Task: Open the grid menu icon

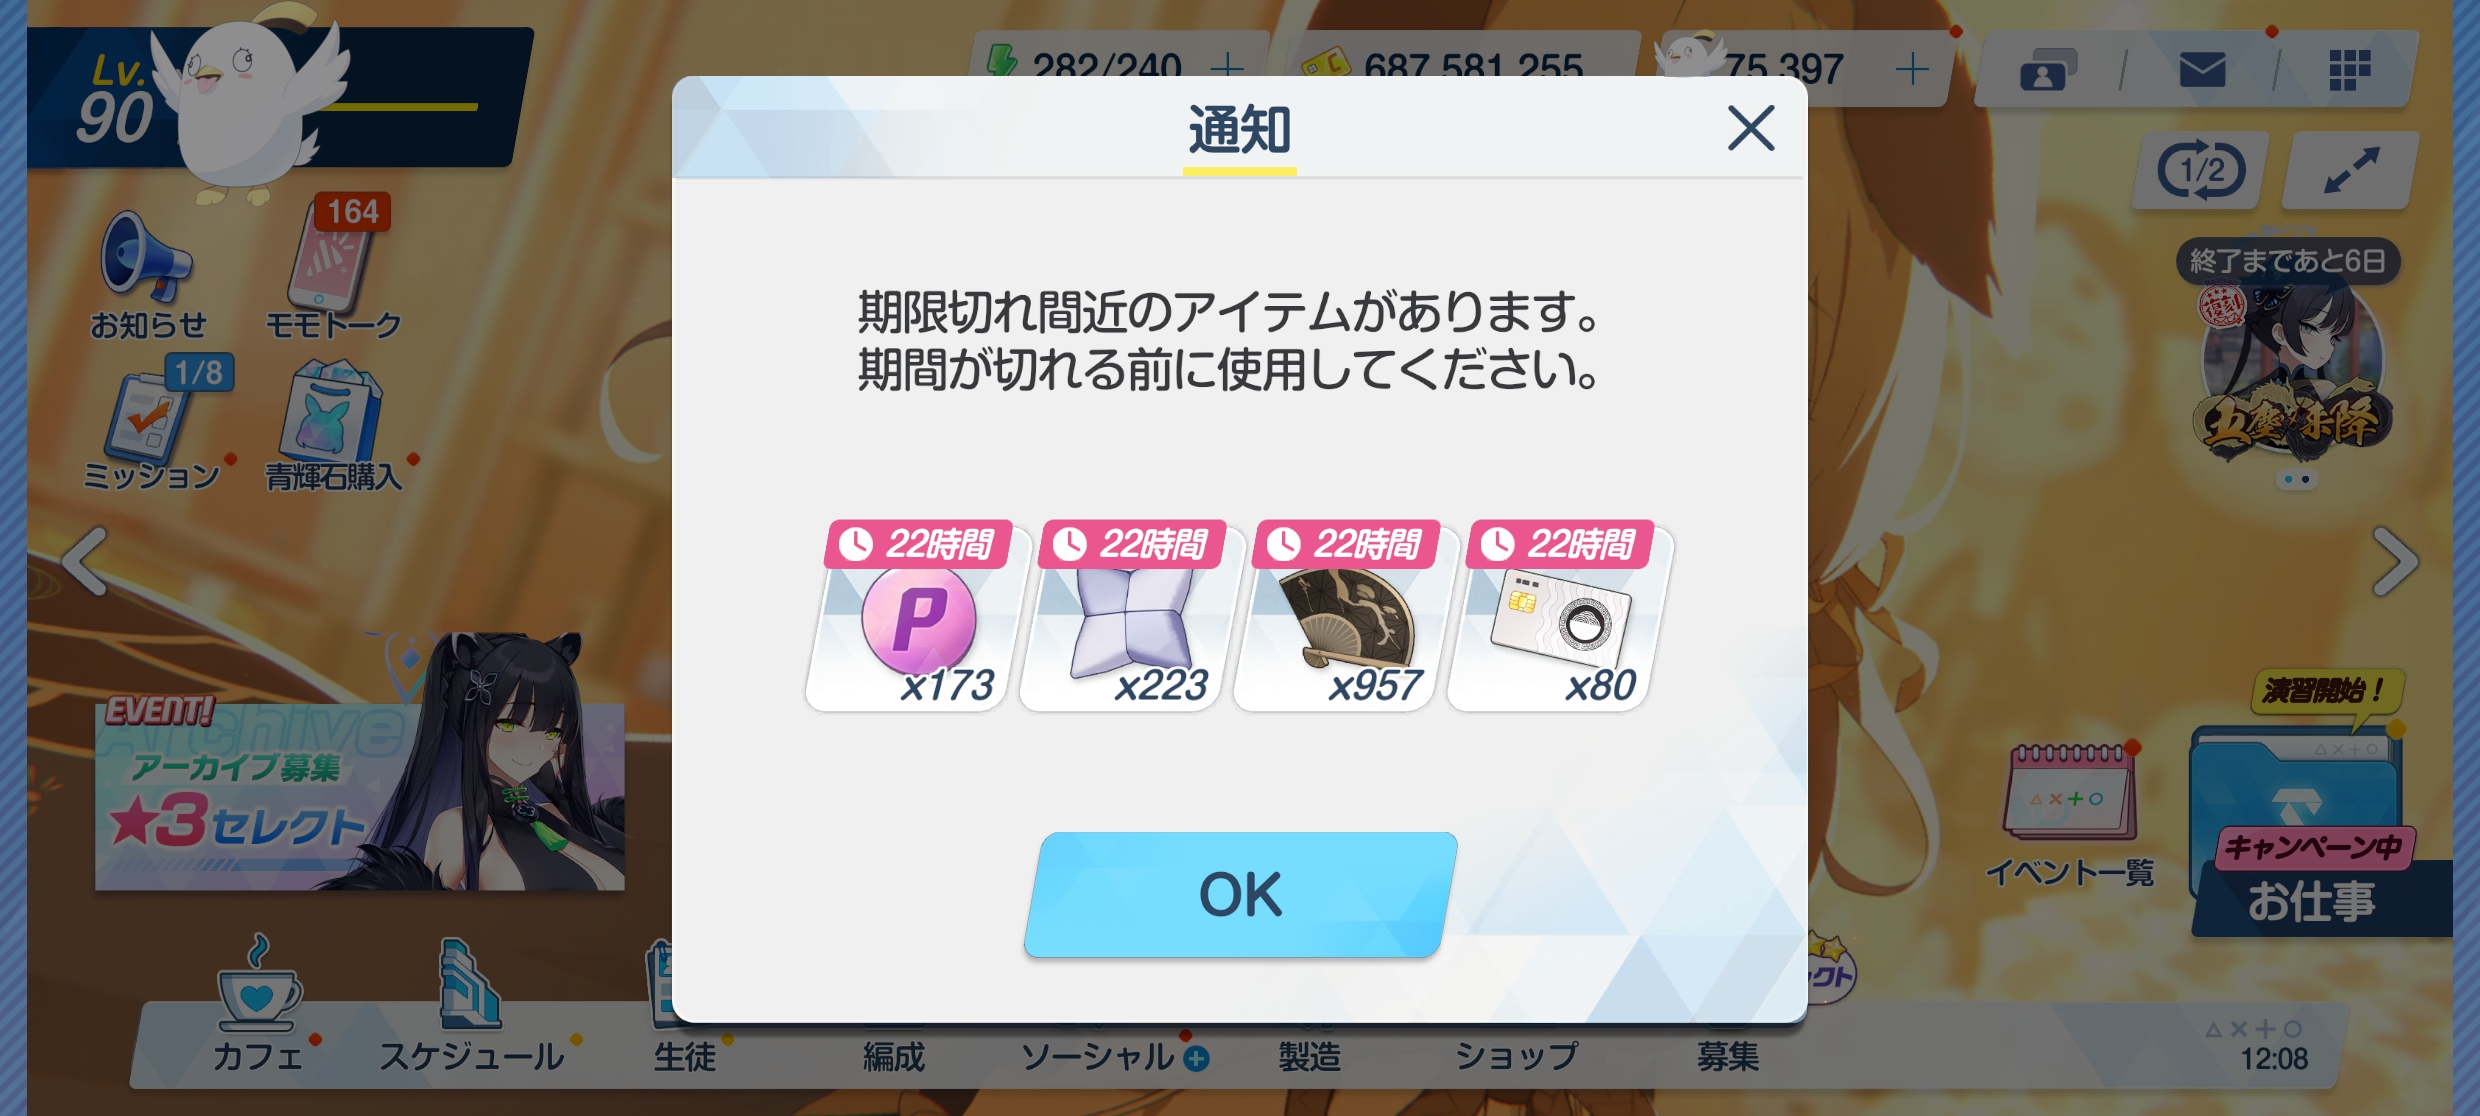Action: pos(2349,70)
